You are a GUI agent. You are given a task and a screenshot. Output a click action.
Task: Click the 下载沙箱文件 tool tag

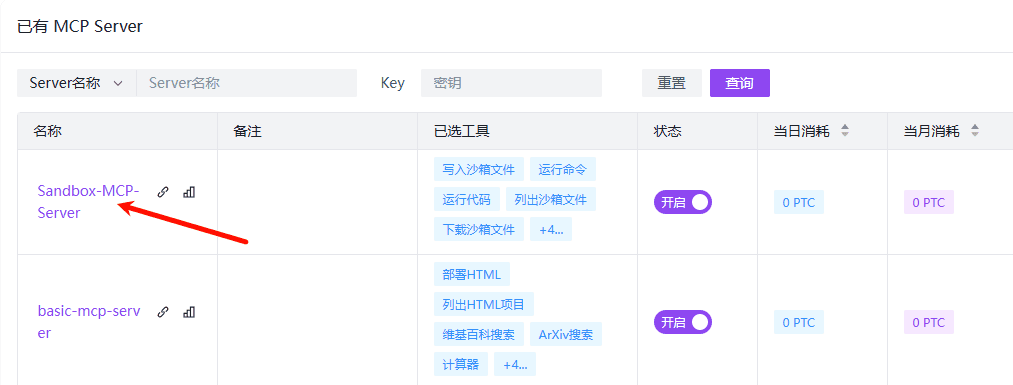click(479, 229)
